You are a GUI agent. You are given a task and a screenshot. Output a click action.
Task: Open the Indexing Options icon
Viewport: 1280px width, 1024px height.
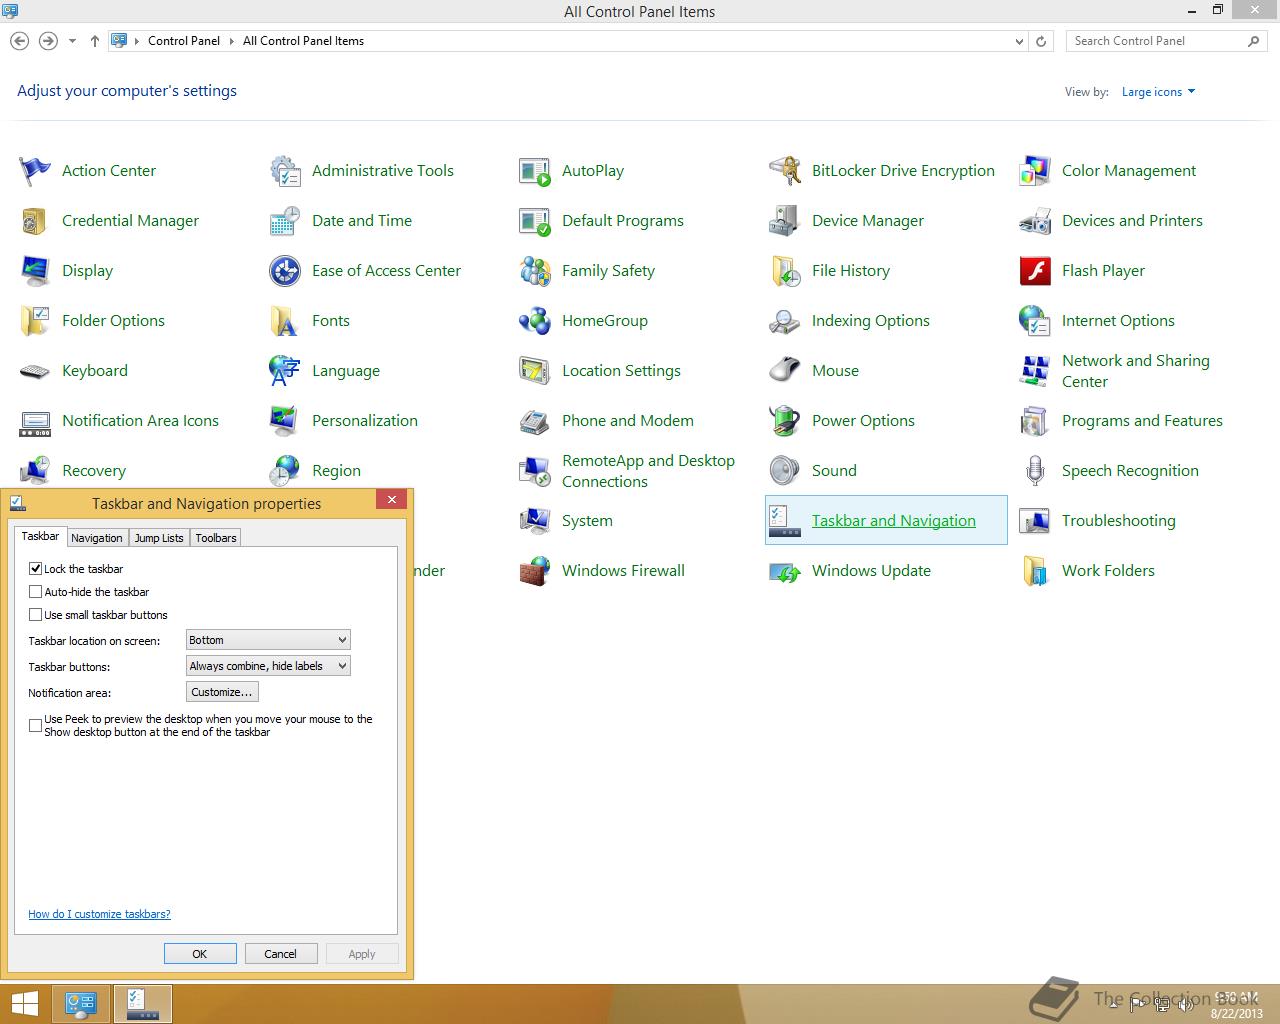tap(785, 321)
